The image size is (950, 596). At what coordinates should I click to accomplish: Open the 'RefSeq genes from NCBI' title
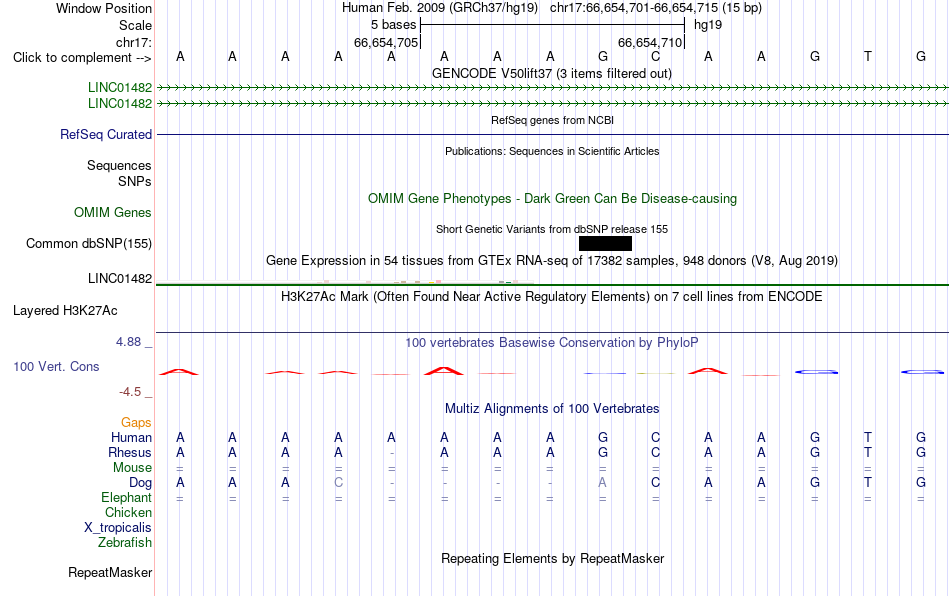[552, 121]
